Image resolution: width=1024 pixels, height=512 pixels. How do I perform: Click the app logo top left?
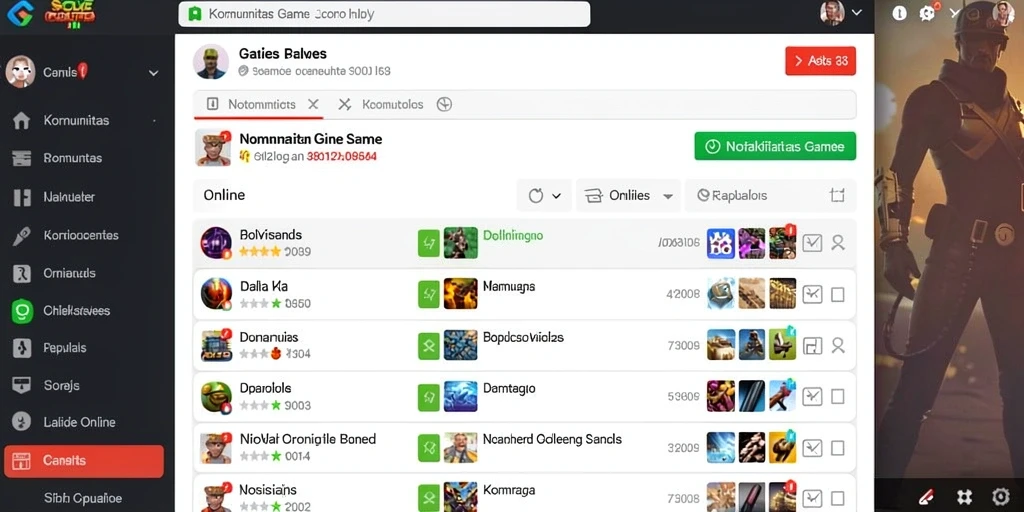tap(20, 13)
